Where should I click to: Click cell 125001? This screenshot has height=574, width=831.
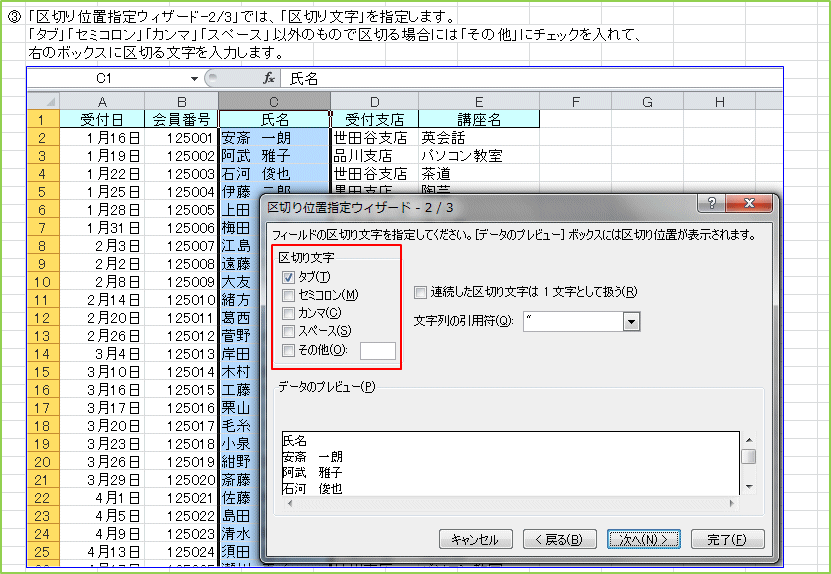(x=181, y=138)
